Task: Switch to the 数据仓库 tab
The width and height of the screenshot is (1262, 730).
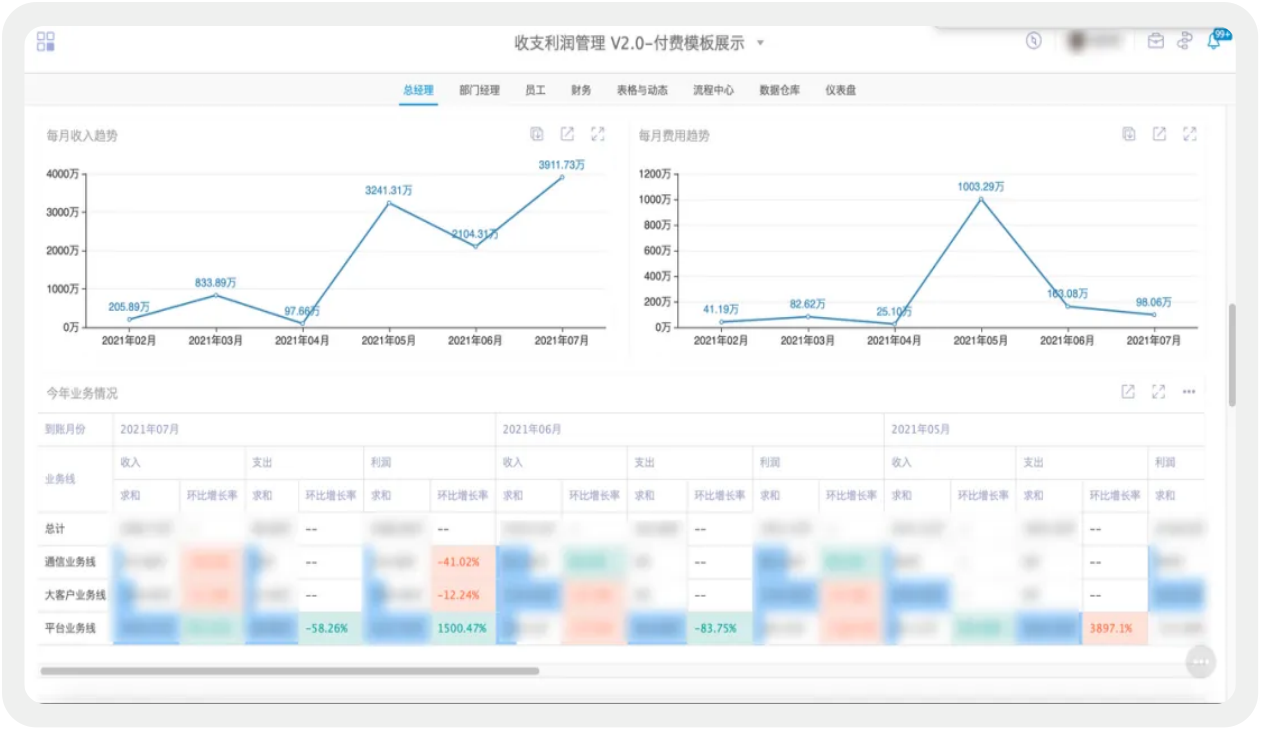Action: (779, 90)
